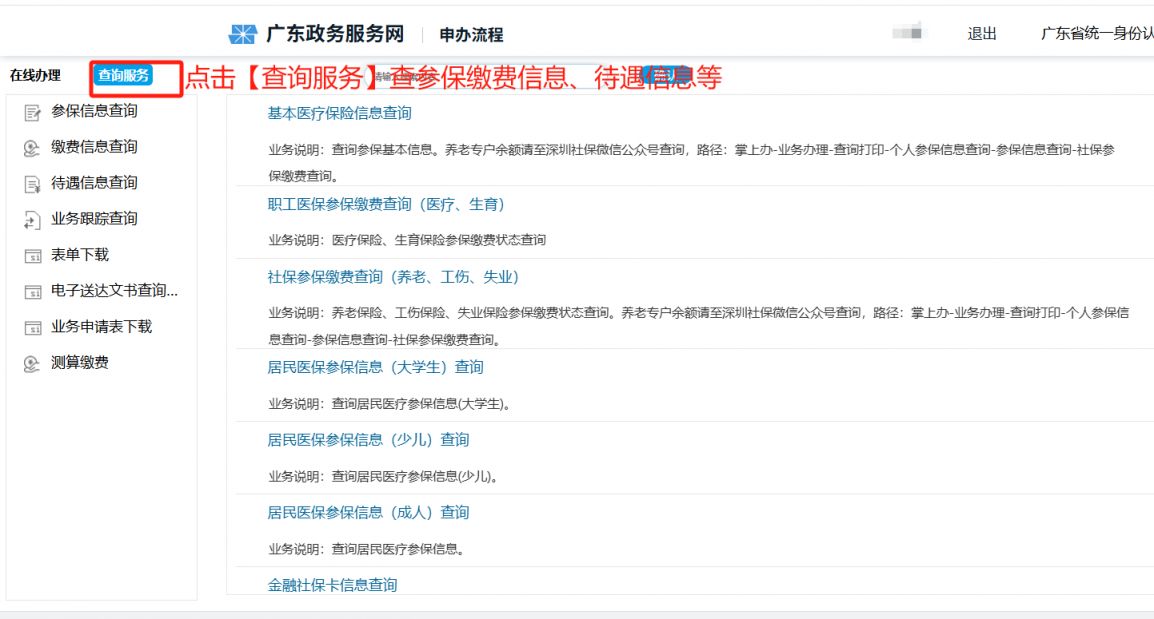This screenshot has height=619, width=1154.
Task: Open 居民医保参保信息（大学生）查询 link
Action: pyautogui.click(x=375, y=367)
